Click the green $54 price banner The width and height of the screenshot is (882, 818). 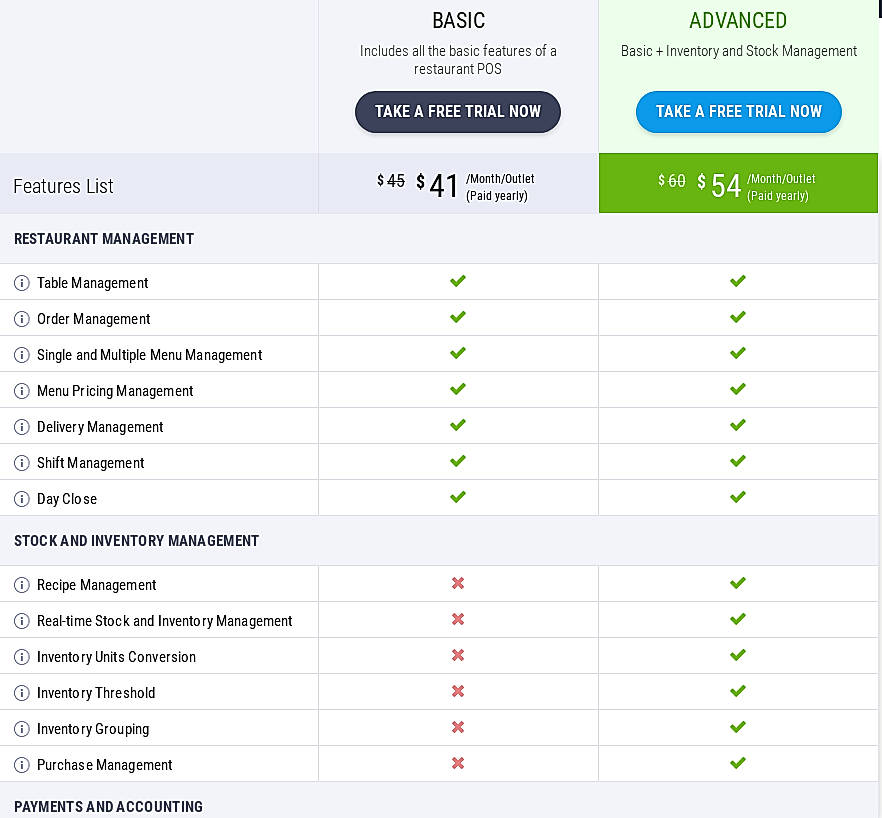(738, 183)
